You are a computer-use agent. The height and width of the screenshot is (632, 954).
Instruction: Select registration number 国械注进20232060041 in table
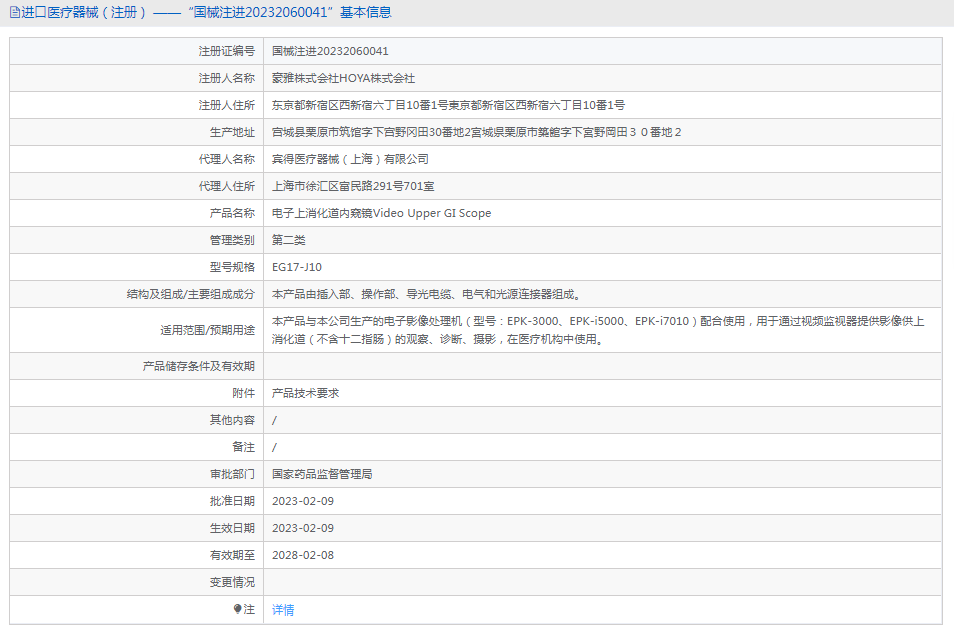(330, 51)
